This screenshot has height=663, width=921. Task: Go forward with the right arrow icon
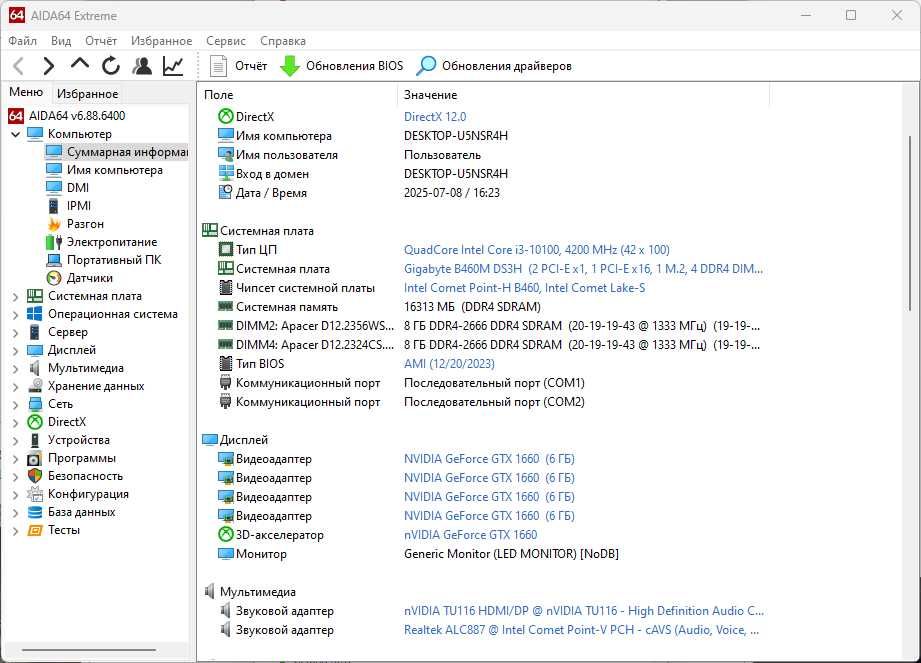(x=49, y=66)
